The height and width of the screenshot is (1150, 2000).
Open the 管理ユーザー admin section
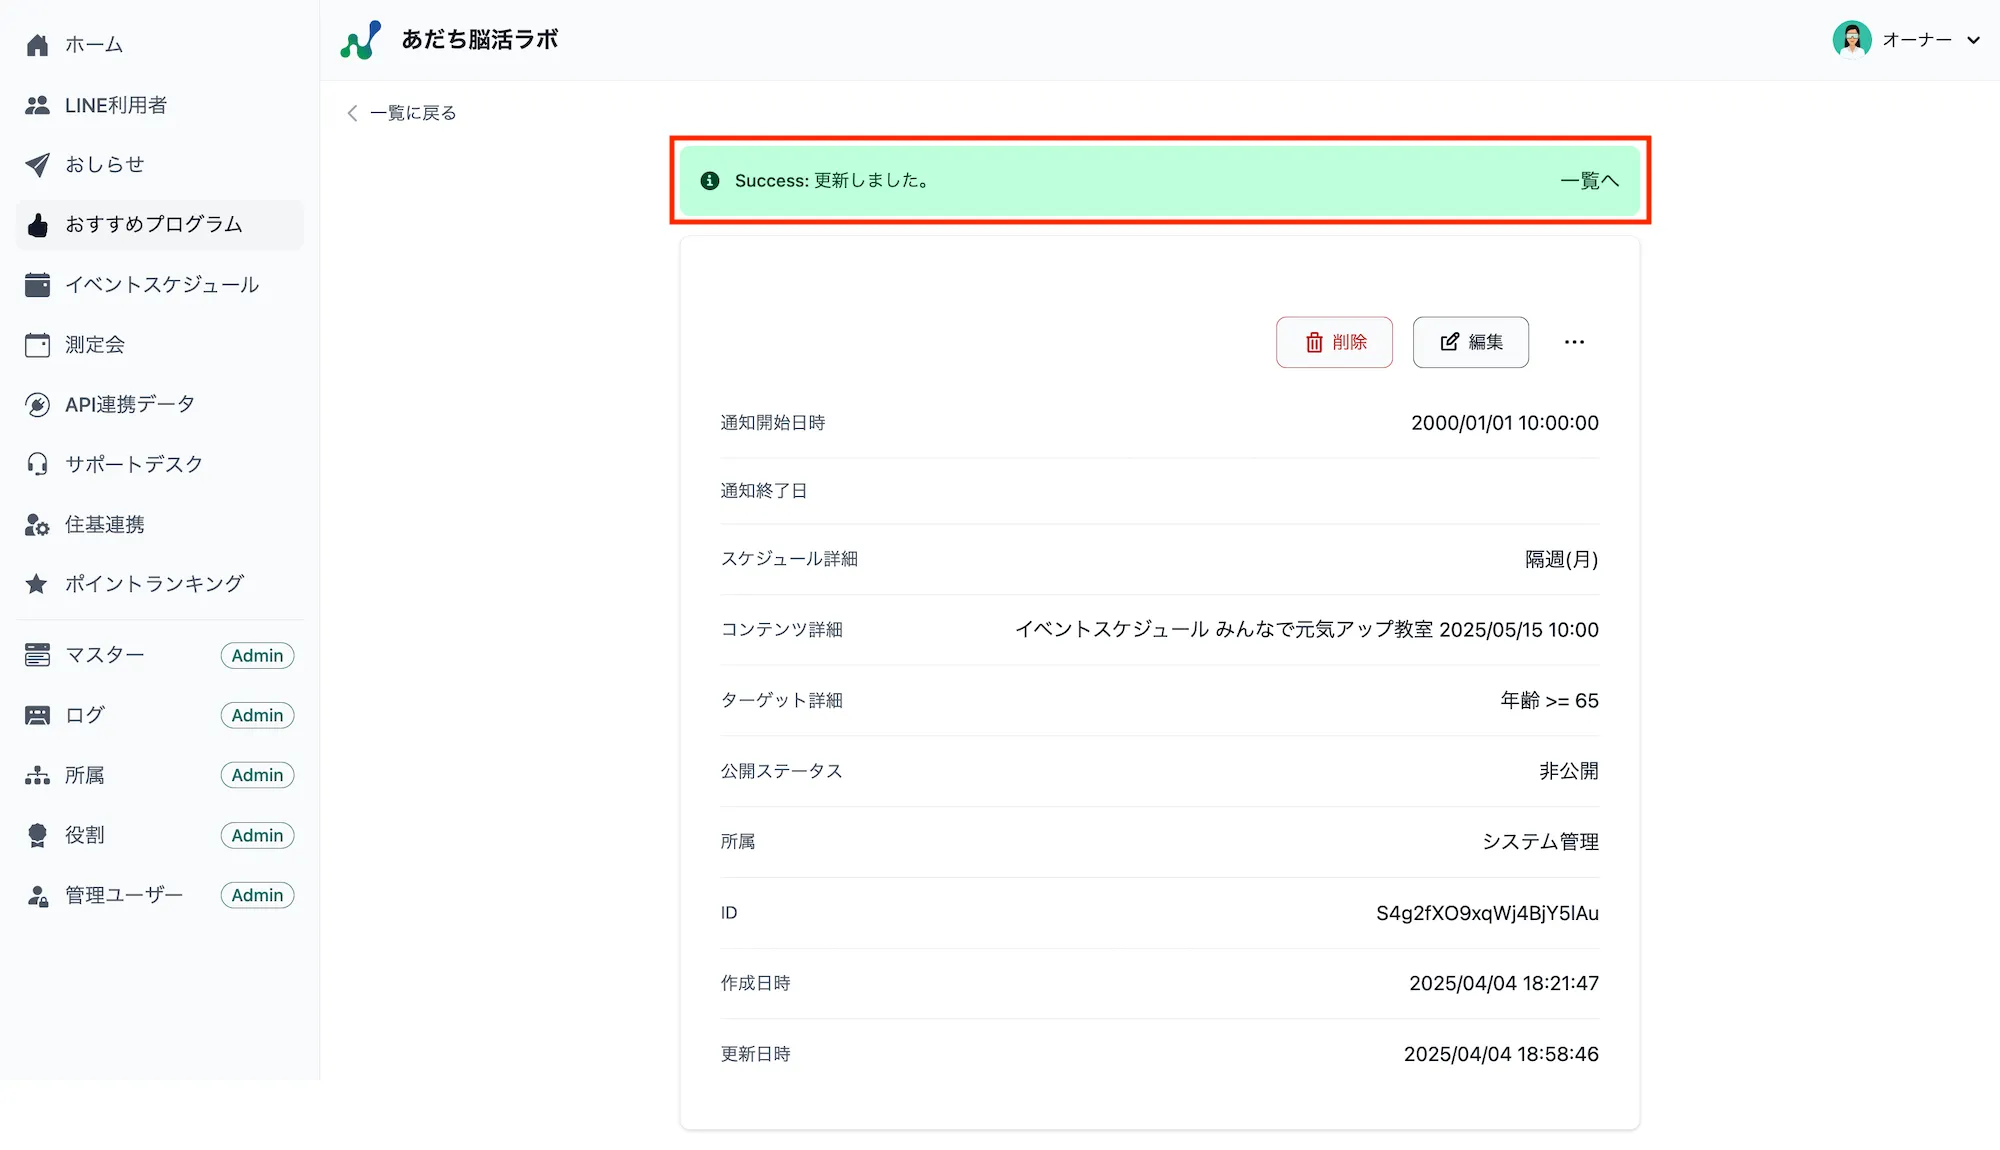pyautogui.click(x=123, y=894)
